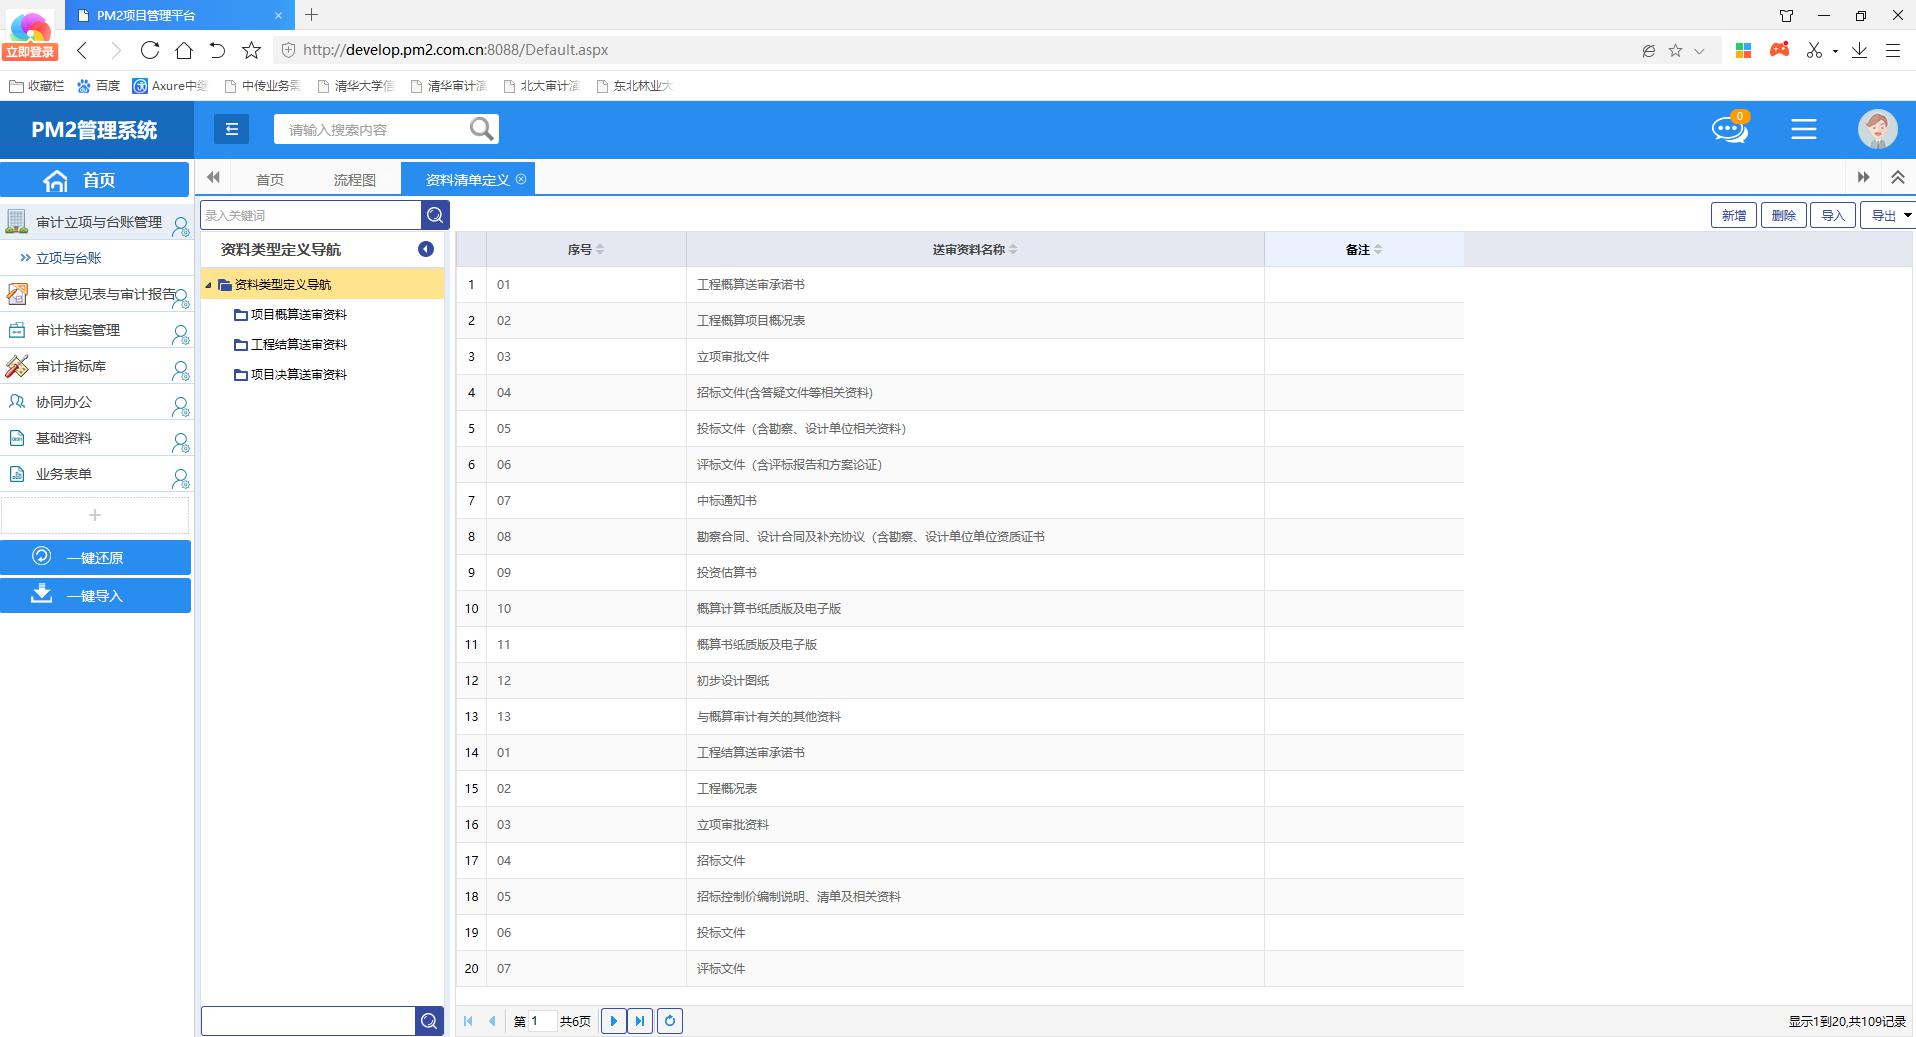Collapse the 资料类型定义导航 panel

click(x=426, y=249)
